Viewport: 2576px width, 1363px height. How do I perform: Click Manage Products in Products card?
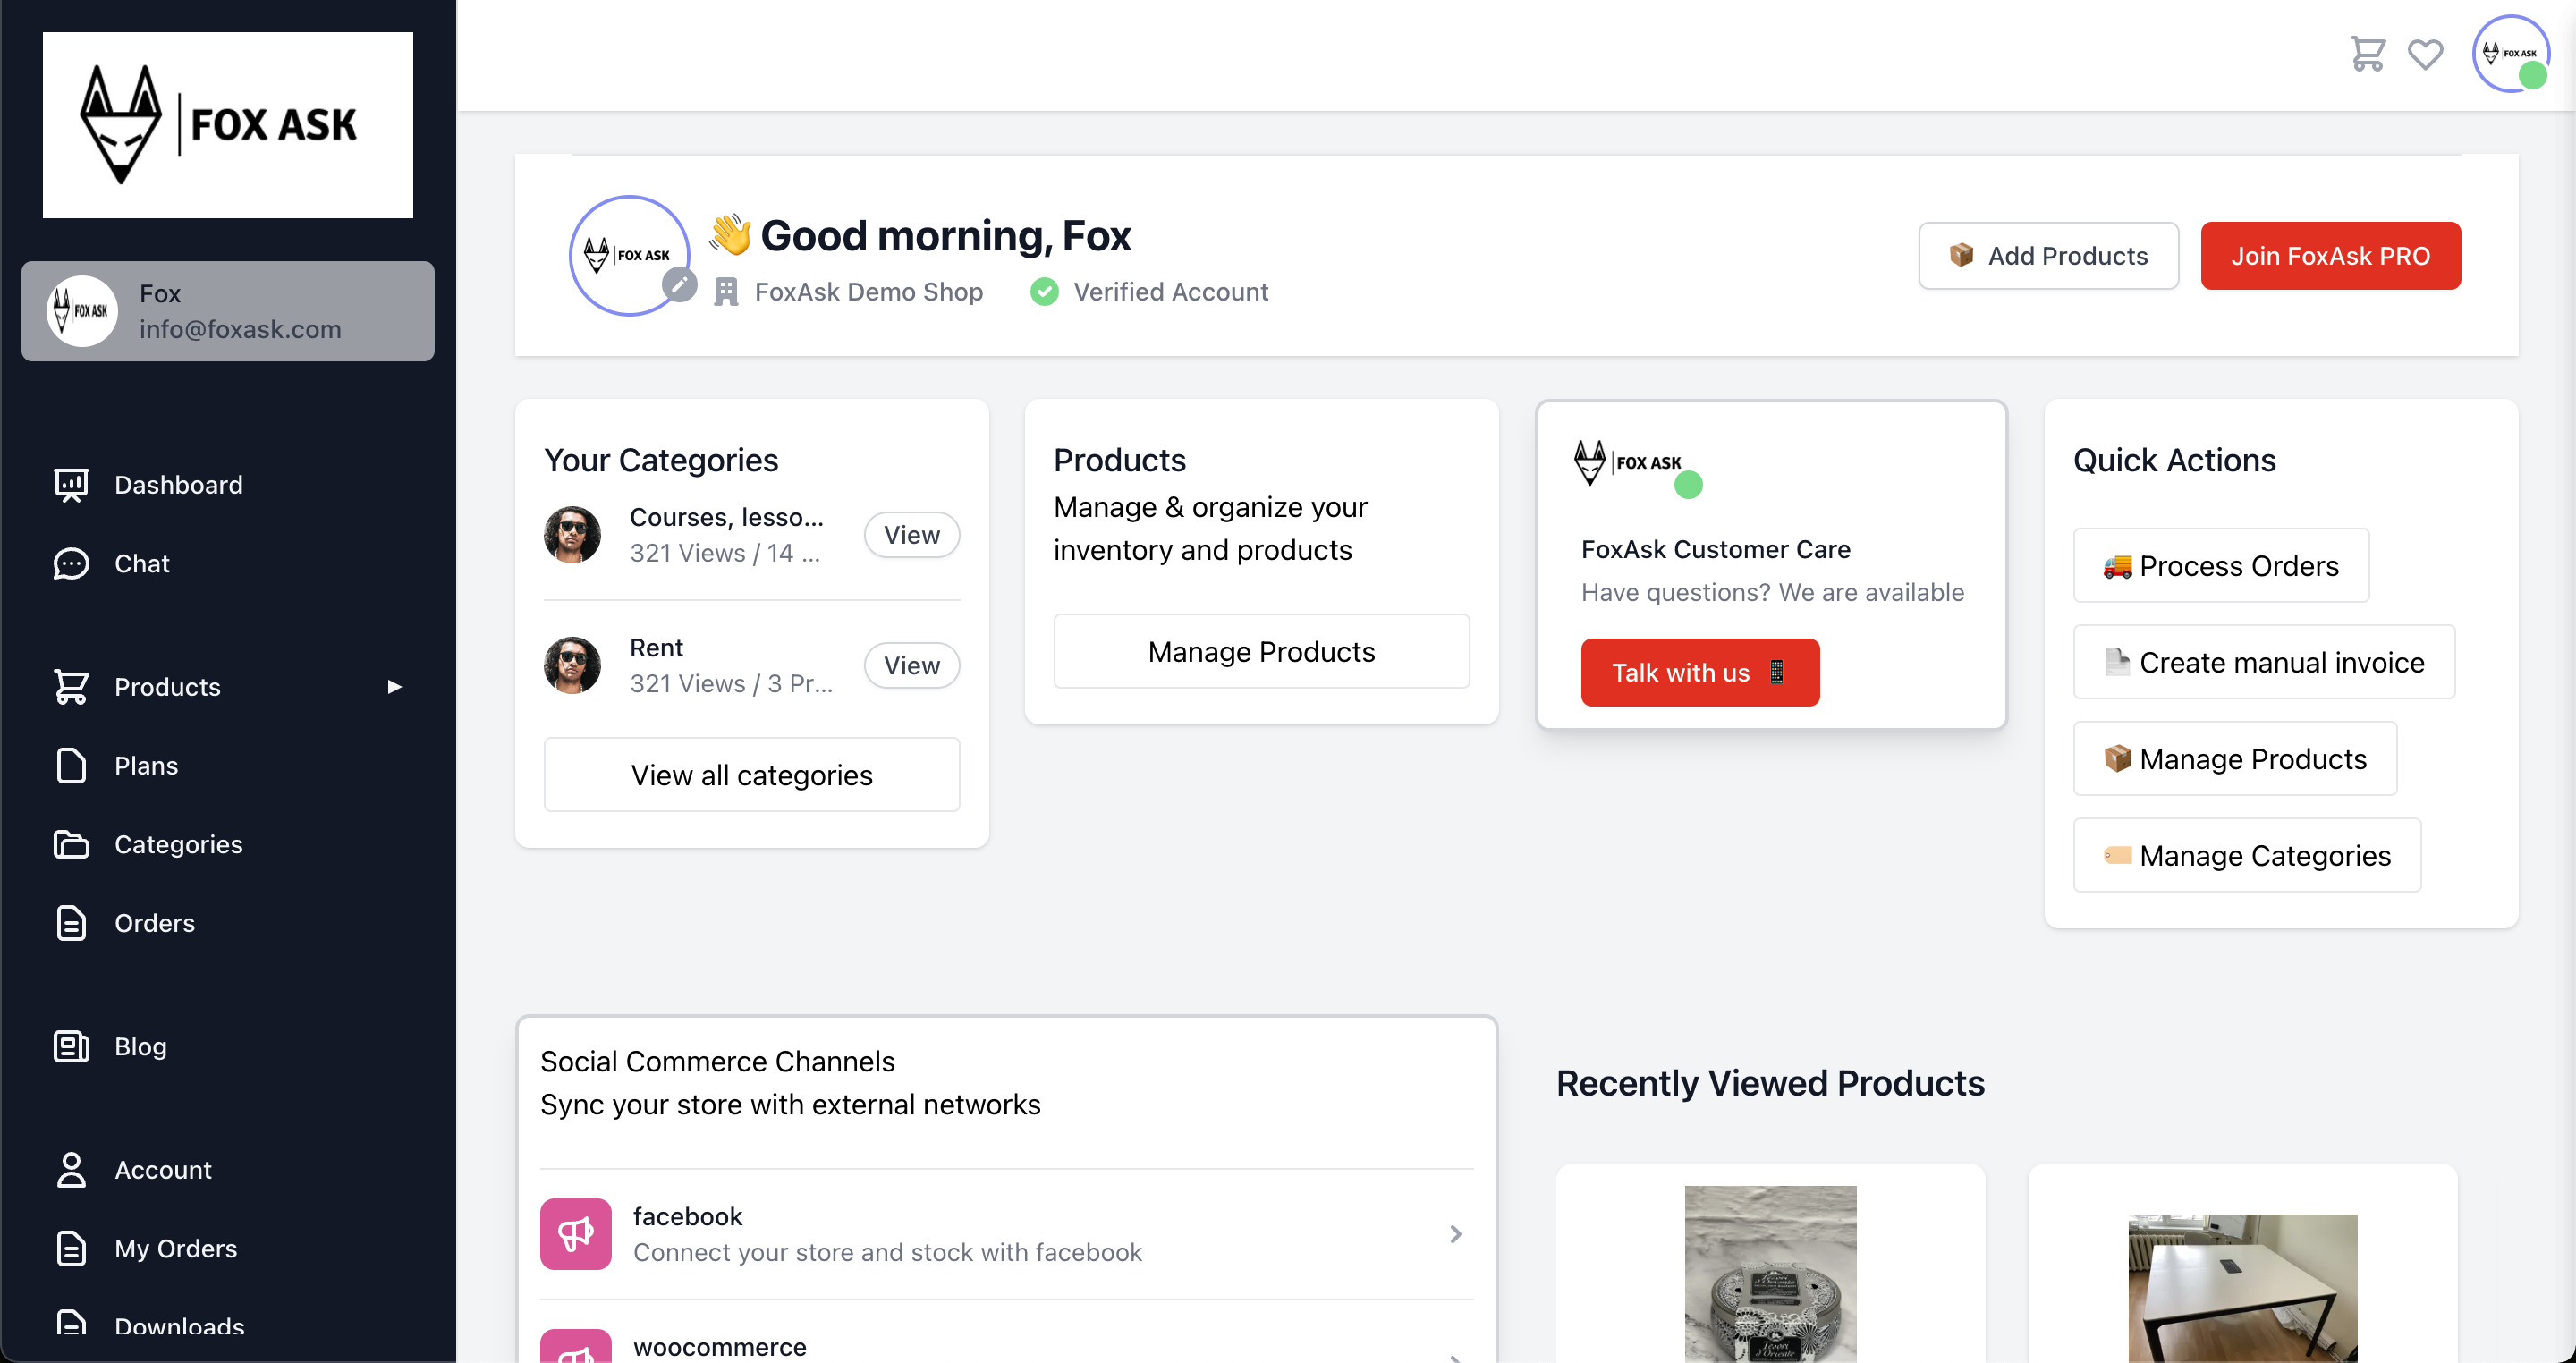[x=1262, y=652]
